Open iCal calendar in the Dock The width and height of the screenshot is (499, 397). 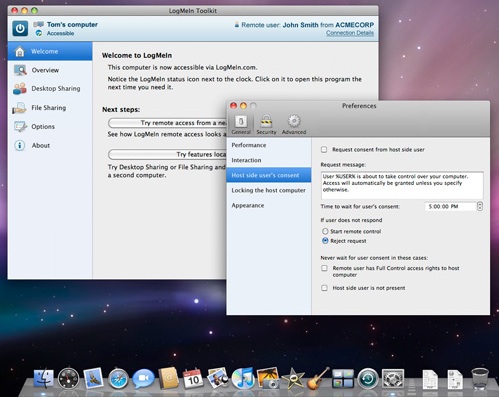[x=193, y=378]
